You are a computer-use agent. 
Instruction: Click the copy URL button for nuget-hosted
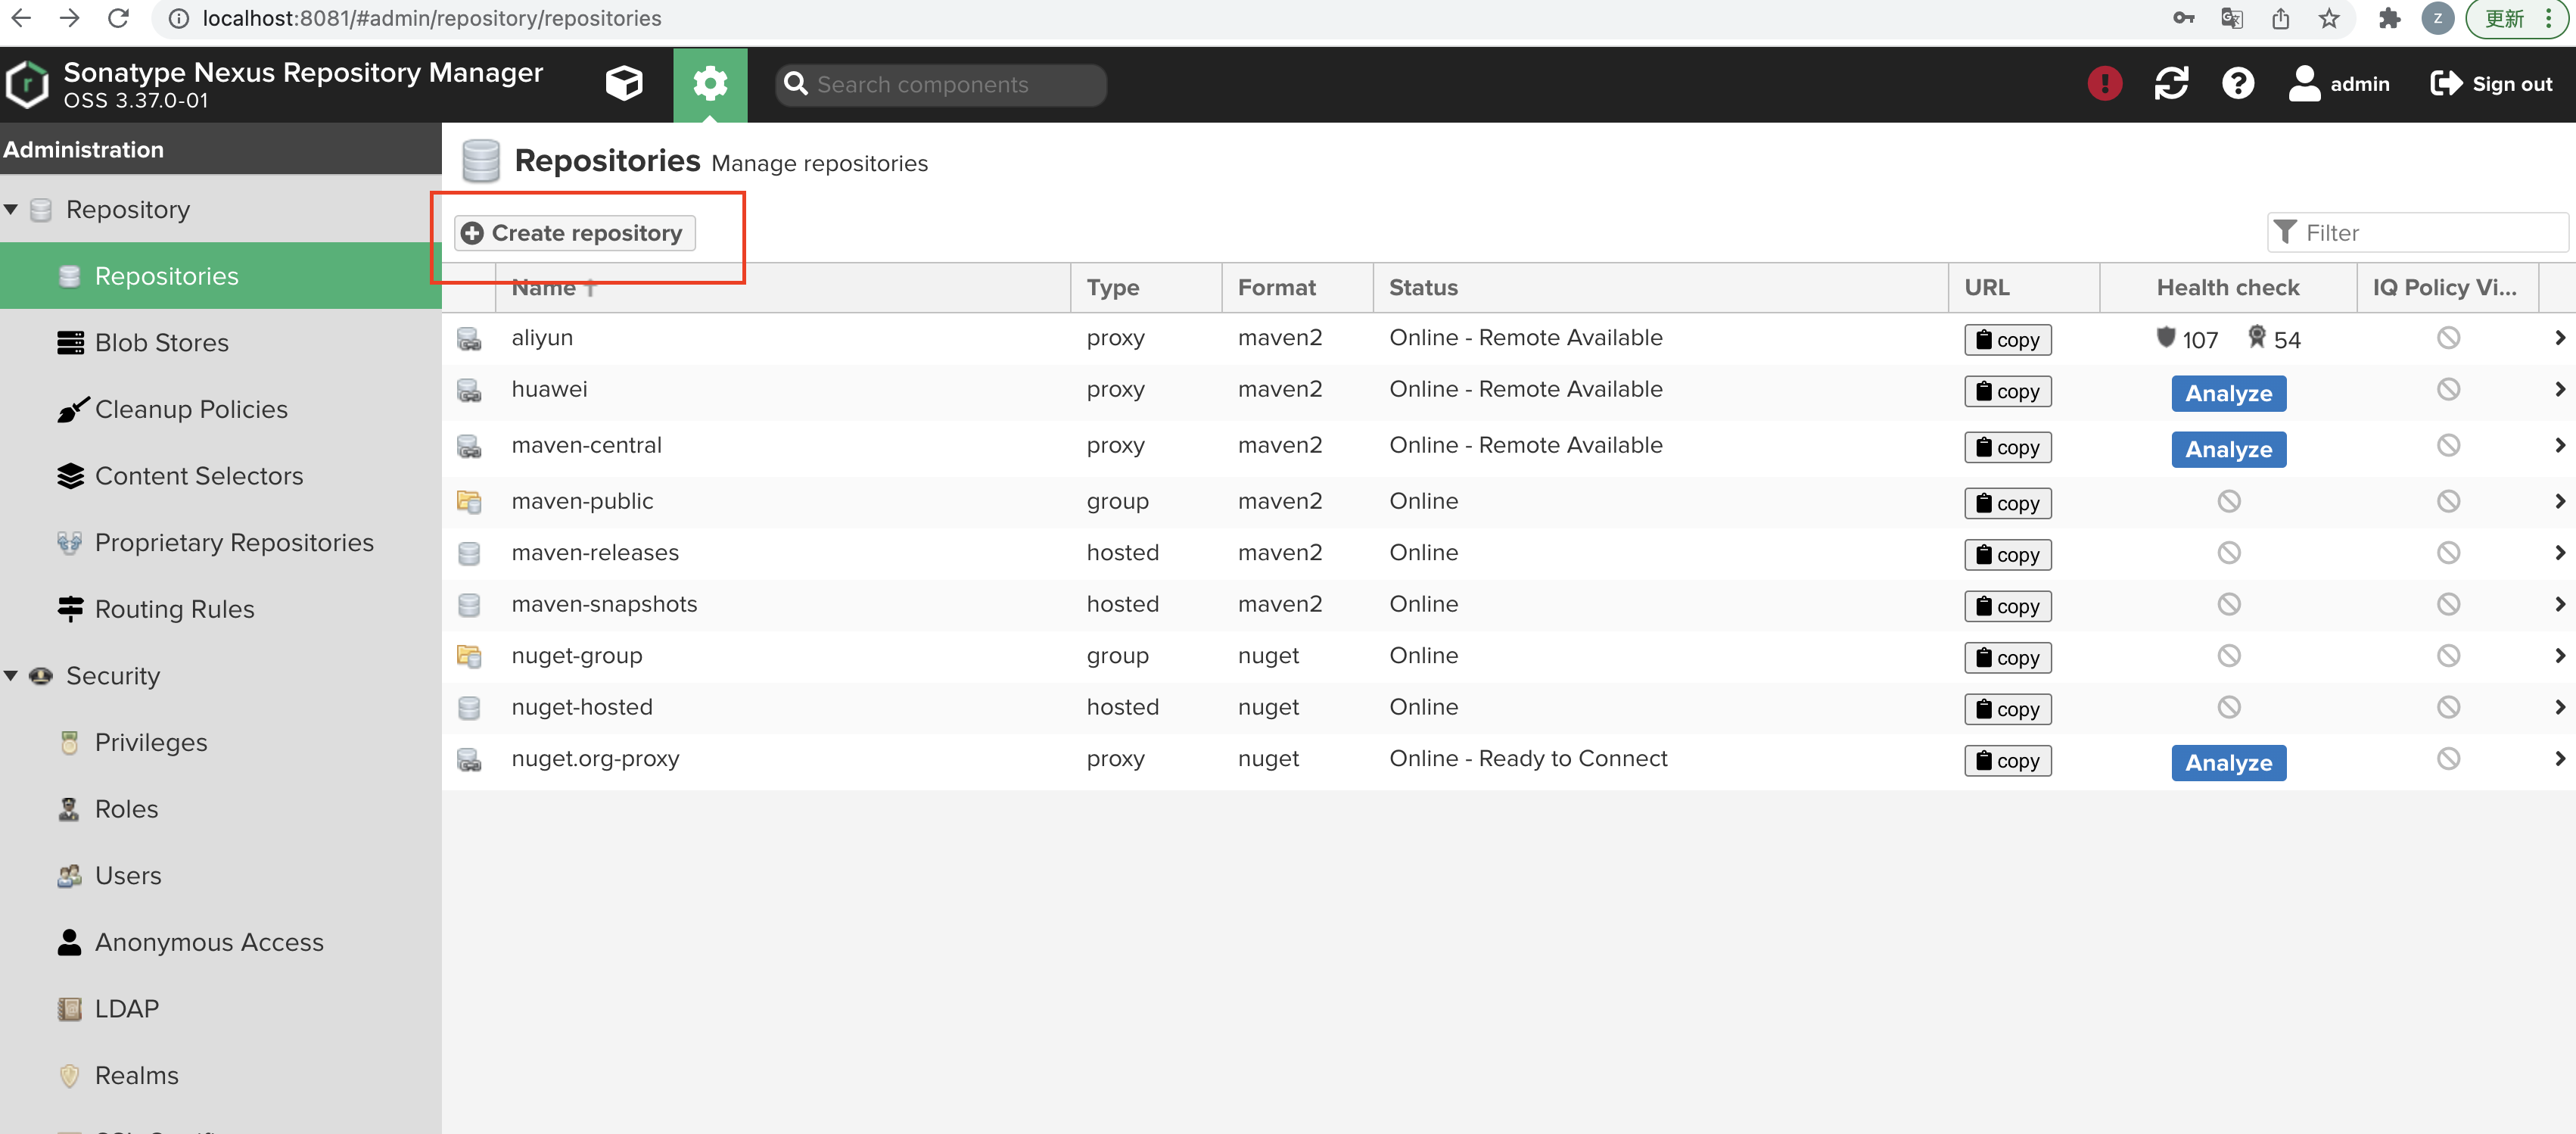click(2007, 709)
